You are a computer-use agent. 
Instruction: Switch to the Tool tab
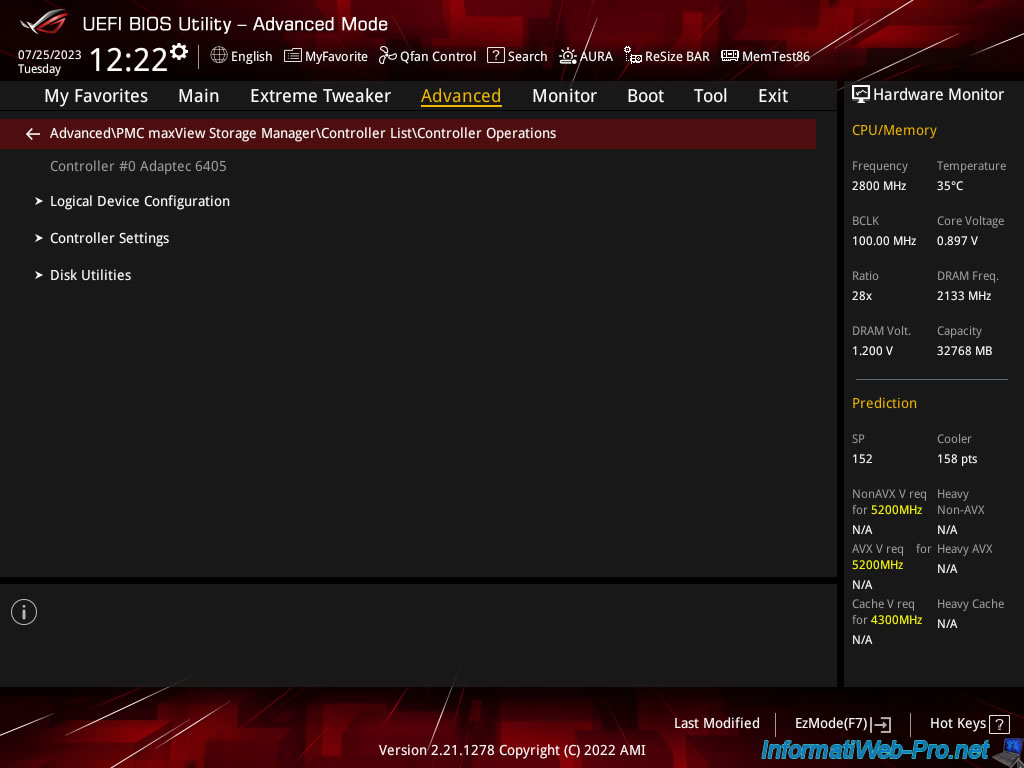click(711, 96)
